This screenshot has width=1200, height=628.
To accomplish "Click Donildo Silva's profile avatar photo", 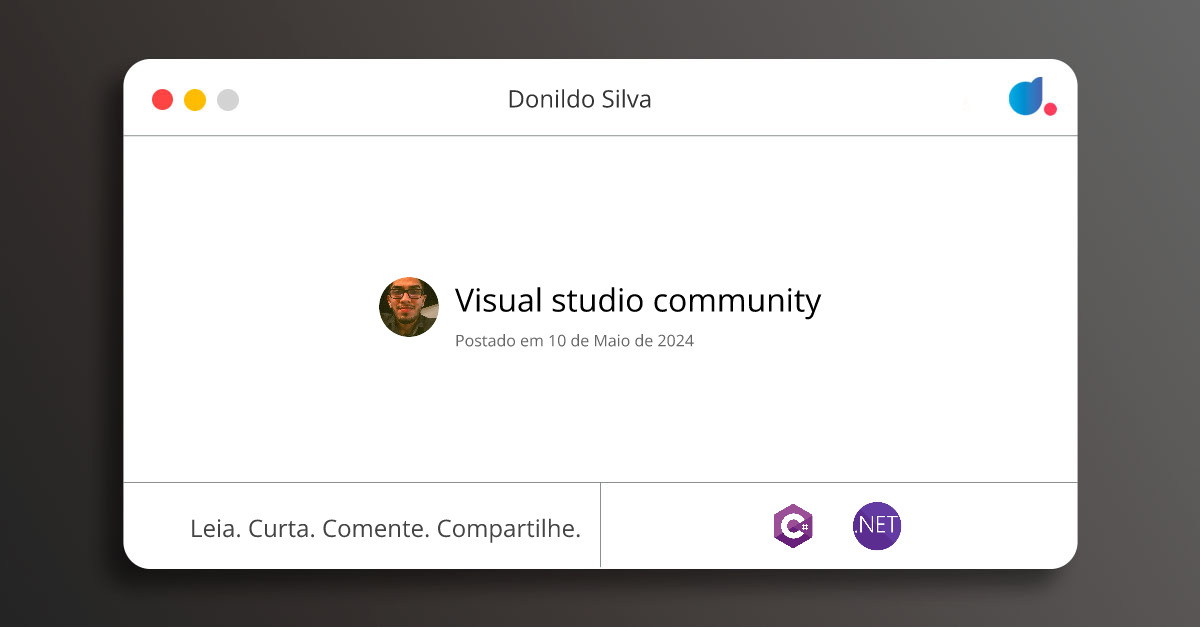I will [x=408, y=307].
